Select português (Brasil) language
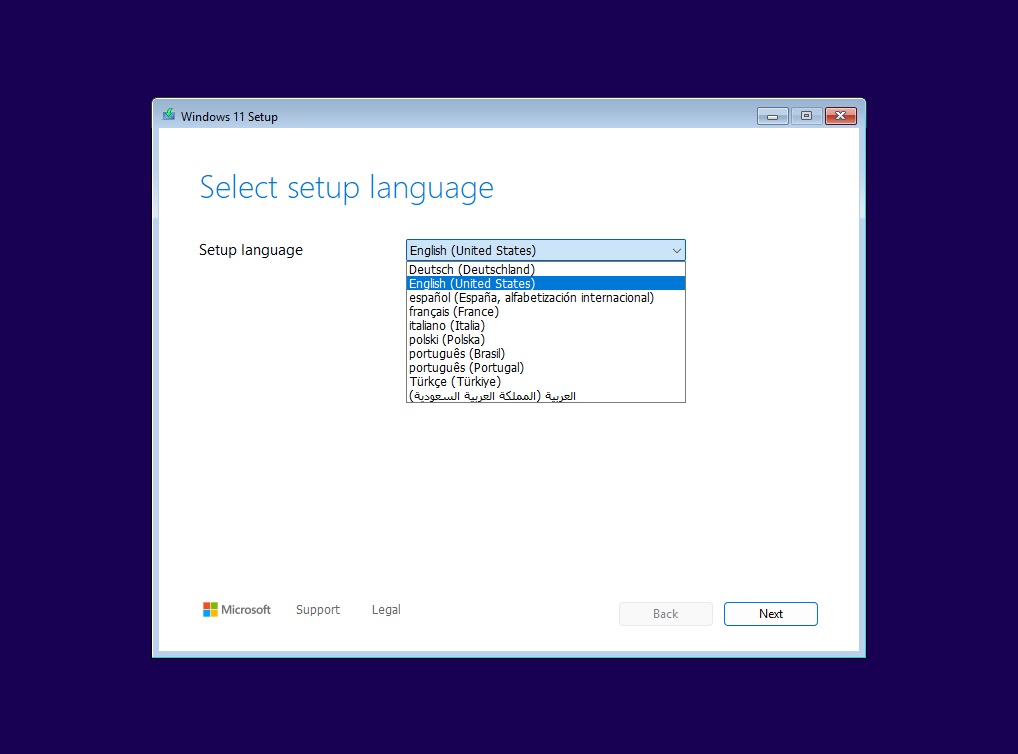Viewport: 1018px width, 754px height. coord(545,354)
